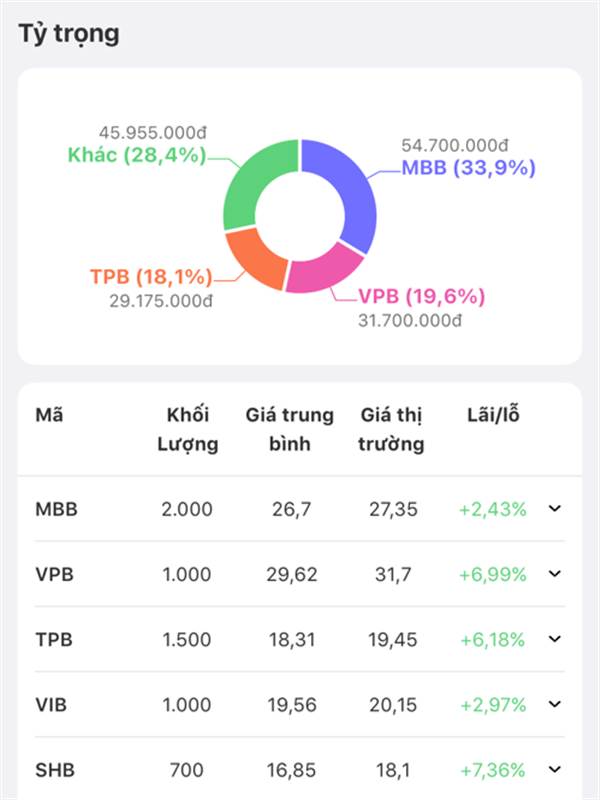
Task: Sort by the Lãi/lỗ column header
Action: (492, 414)
